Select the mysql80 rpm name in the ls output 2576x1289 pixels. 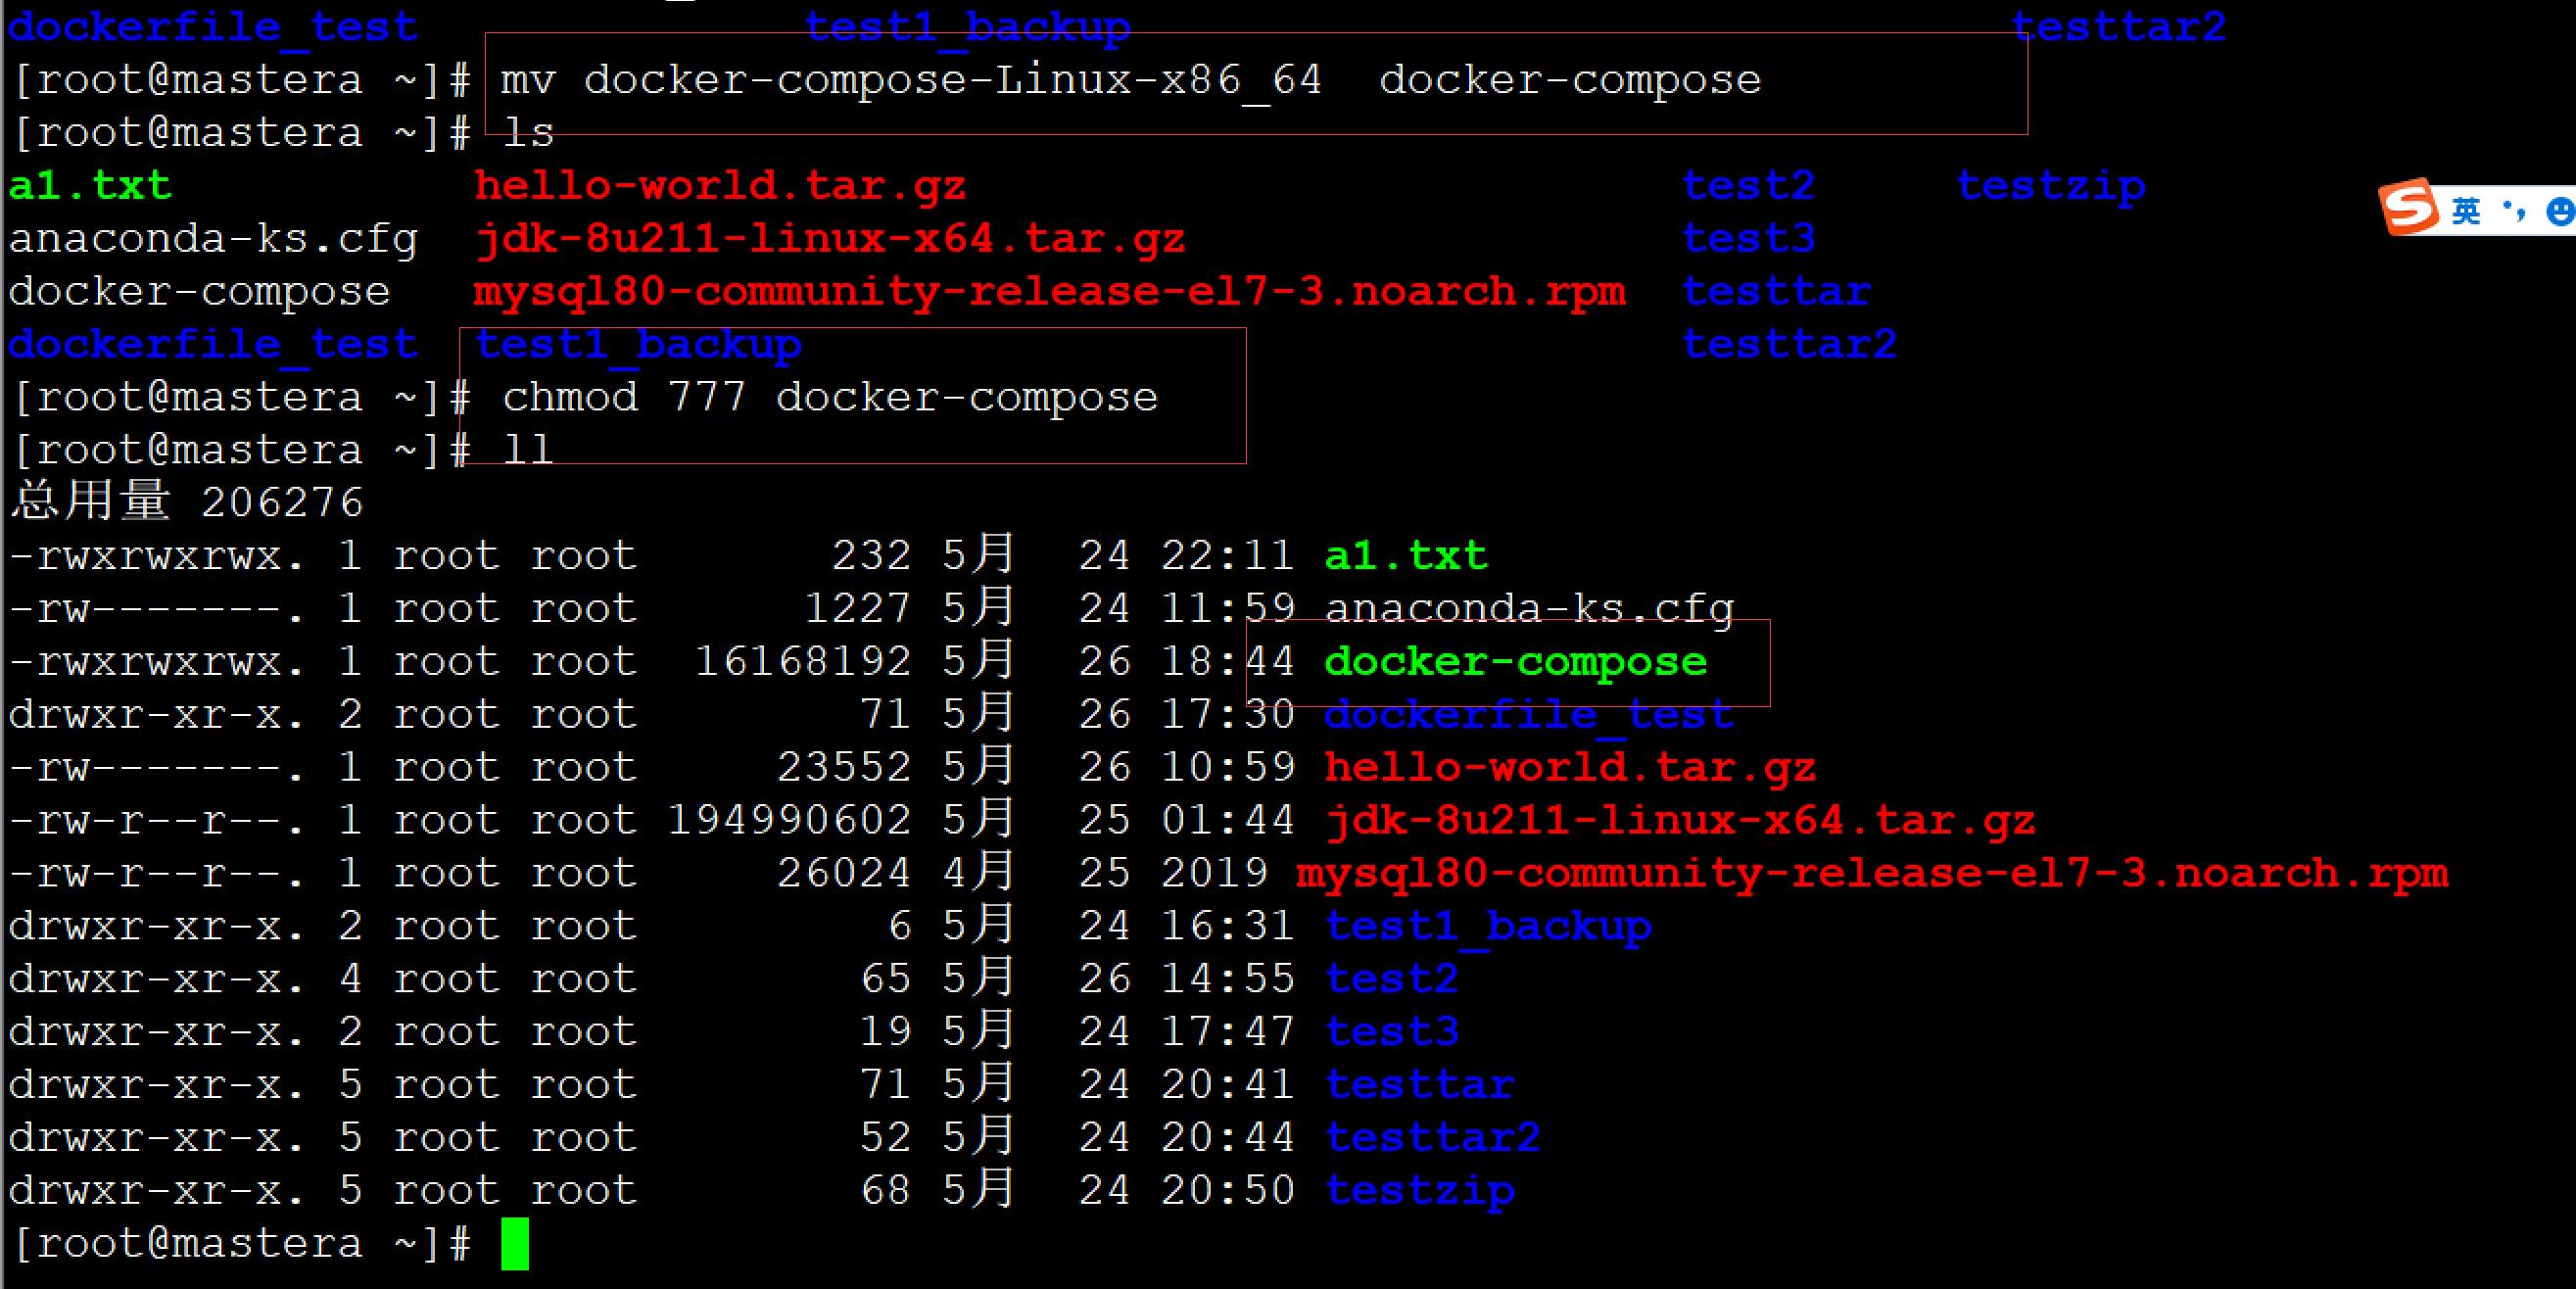coord(1049,292)
